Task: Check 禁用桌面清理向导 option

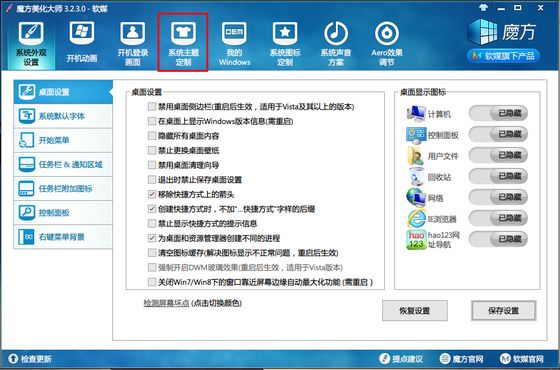Action: 152,165
